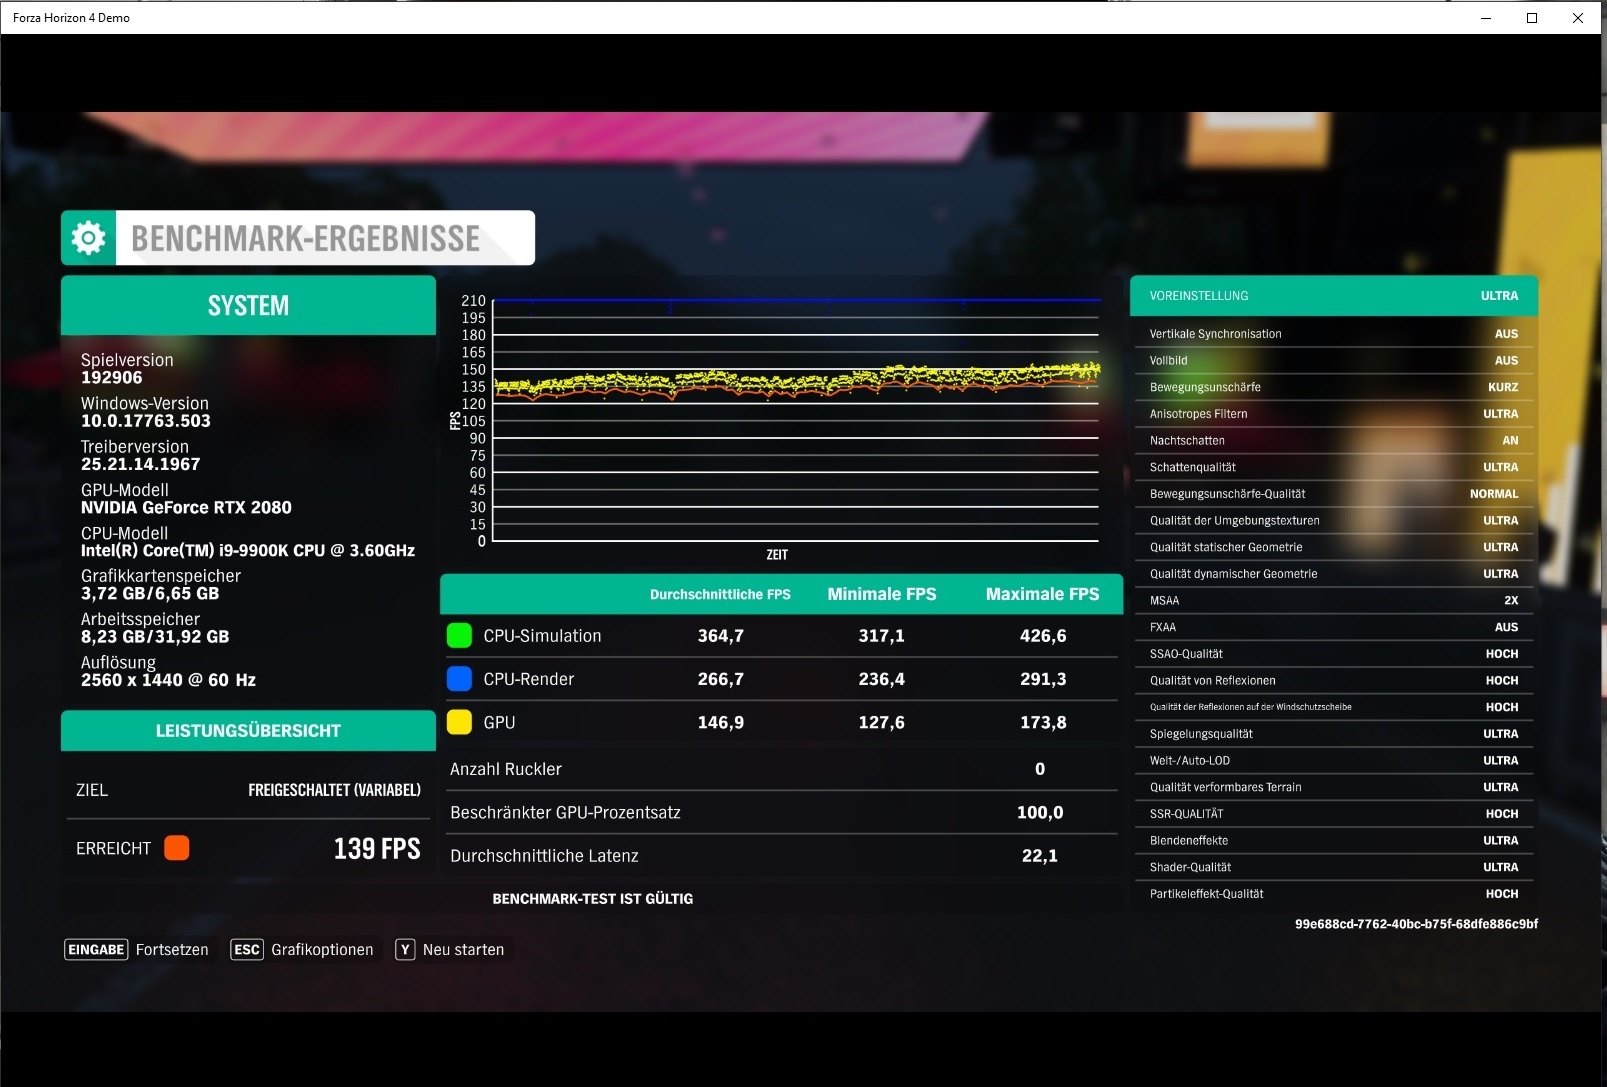
Task: Click the settings gear icon beside Benchmark-Ergebnisse
Action: pos(89,238)
